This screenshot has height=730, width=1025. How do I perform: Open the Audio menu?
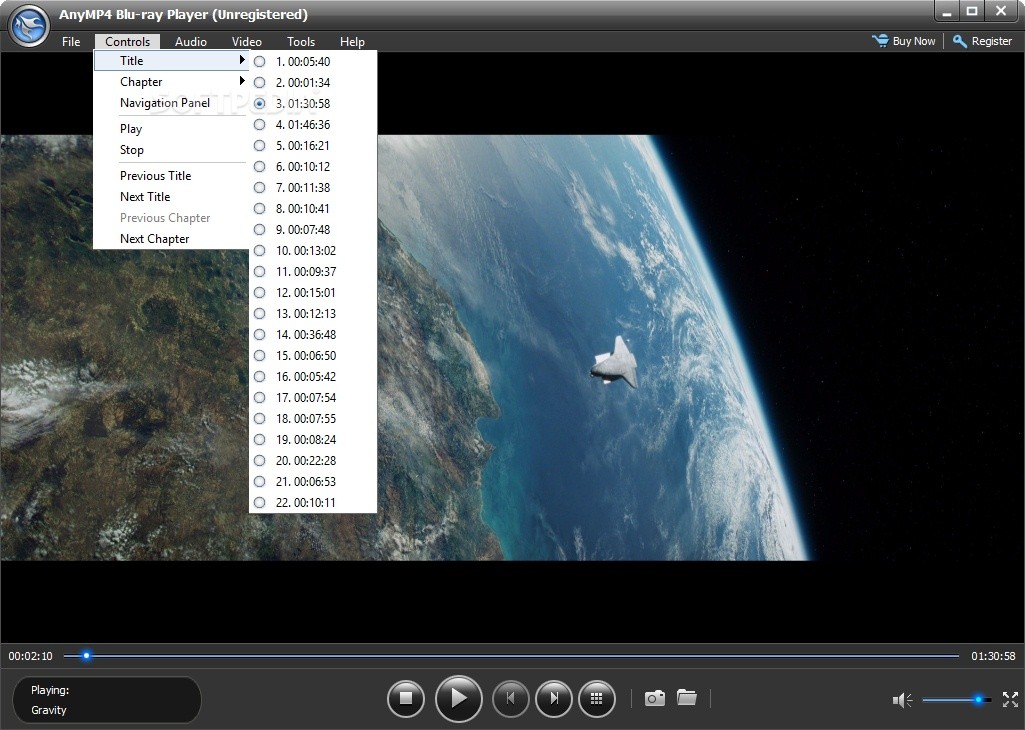(x=191, y=42)
